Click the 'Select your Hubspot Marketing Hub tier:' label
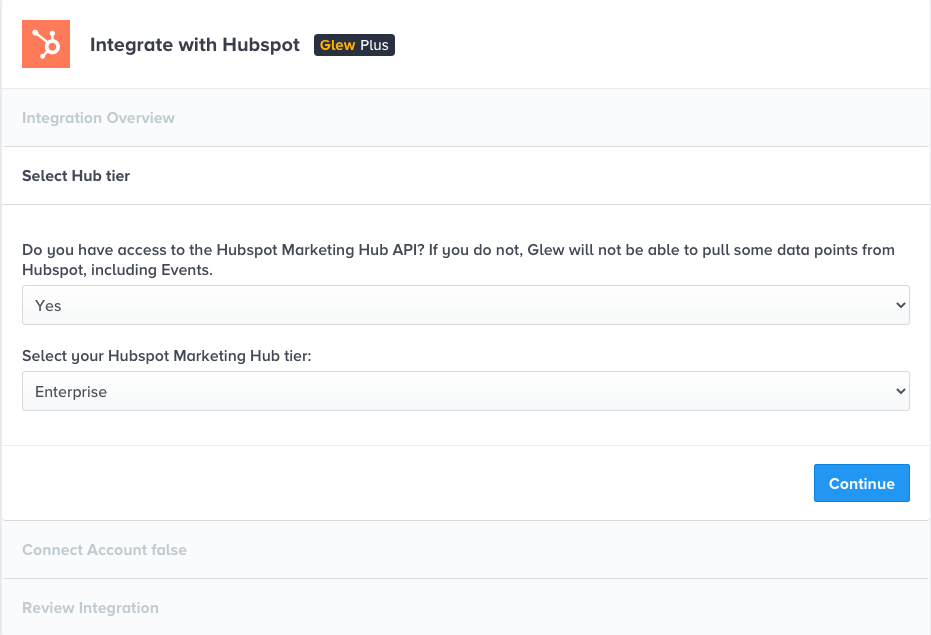931x635 pixels. click(167, 356)
